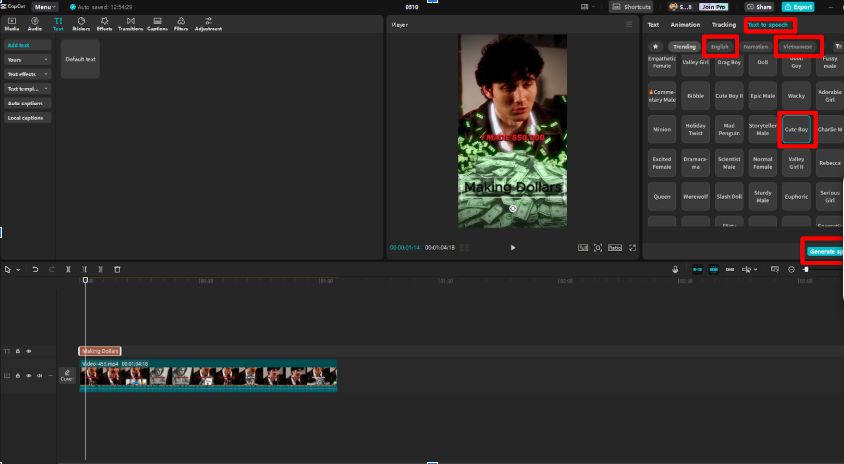
Task: Click the Add text button
Action: click(x=27, y=45)
